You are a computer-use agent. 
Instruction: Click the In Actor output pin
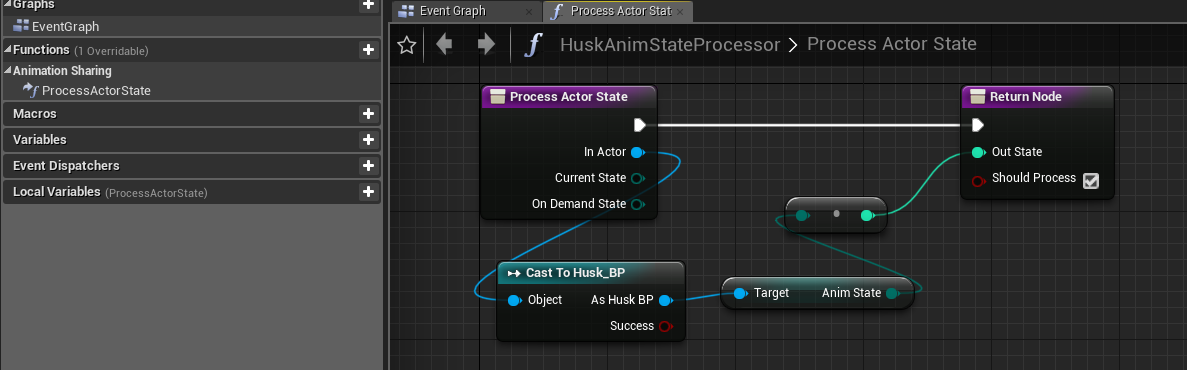pos(637,152)
